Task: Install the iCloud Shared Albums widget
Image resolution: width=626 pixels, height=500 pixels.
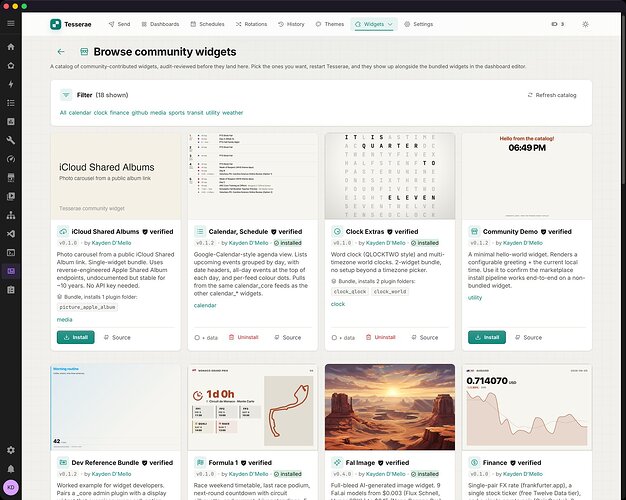Action: coord(75,337)
